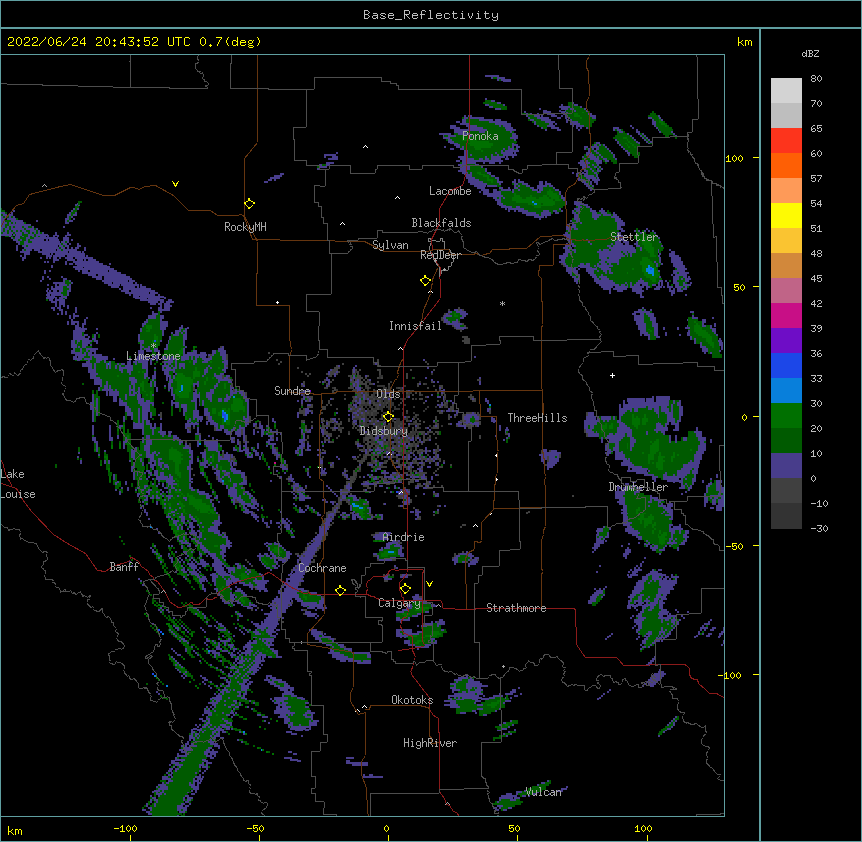Image resolution: width=862 pixels, height=842 pixels.
Task: Click the ThreeHills label
Action: tap(537, 418)
